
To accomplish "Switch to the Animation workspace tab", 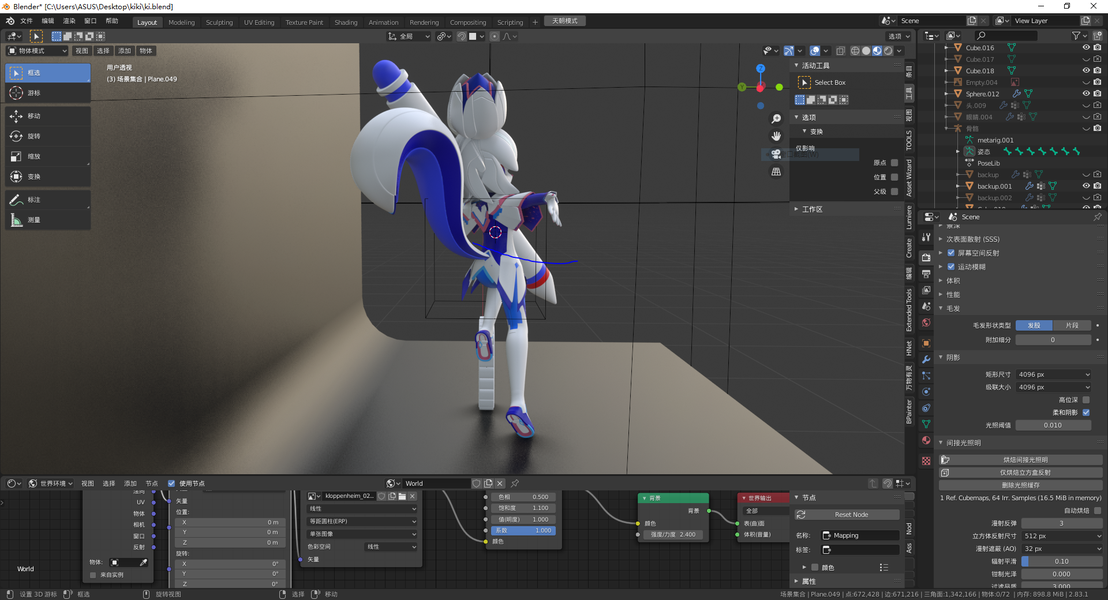I will coord(383,22).
